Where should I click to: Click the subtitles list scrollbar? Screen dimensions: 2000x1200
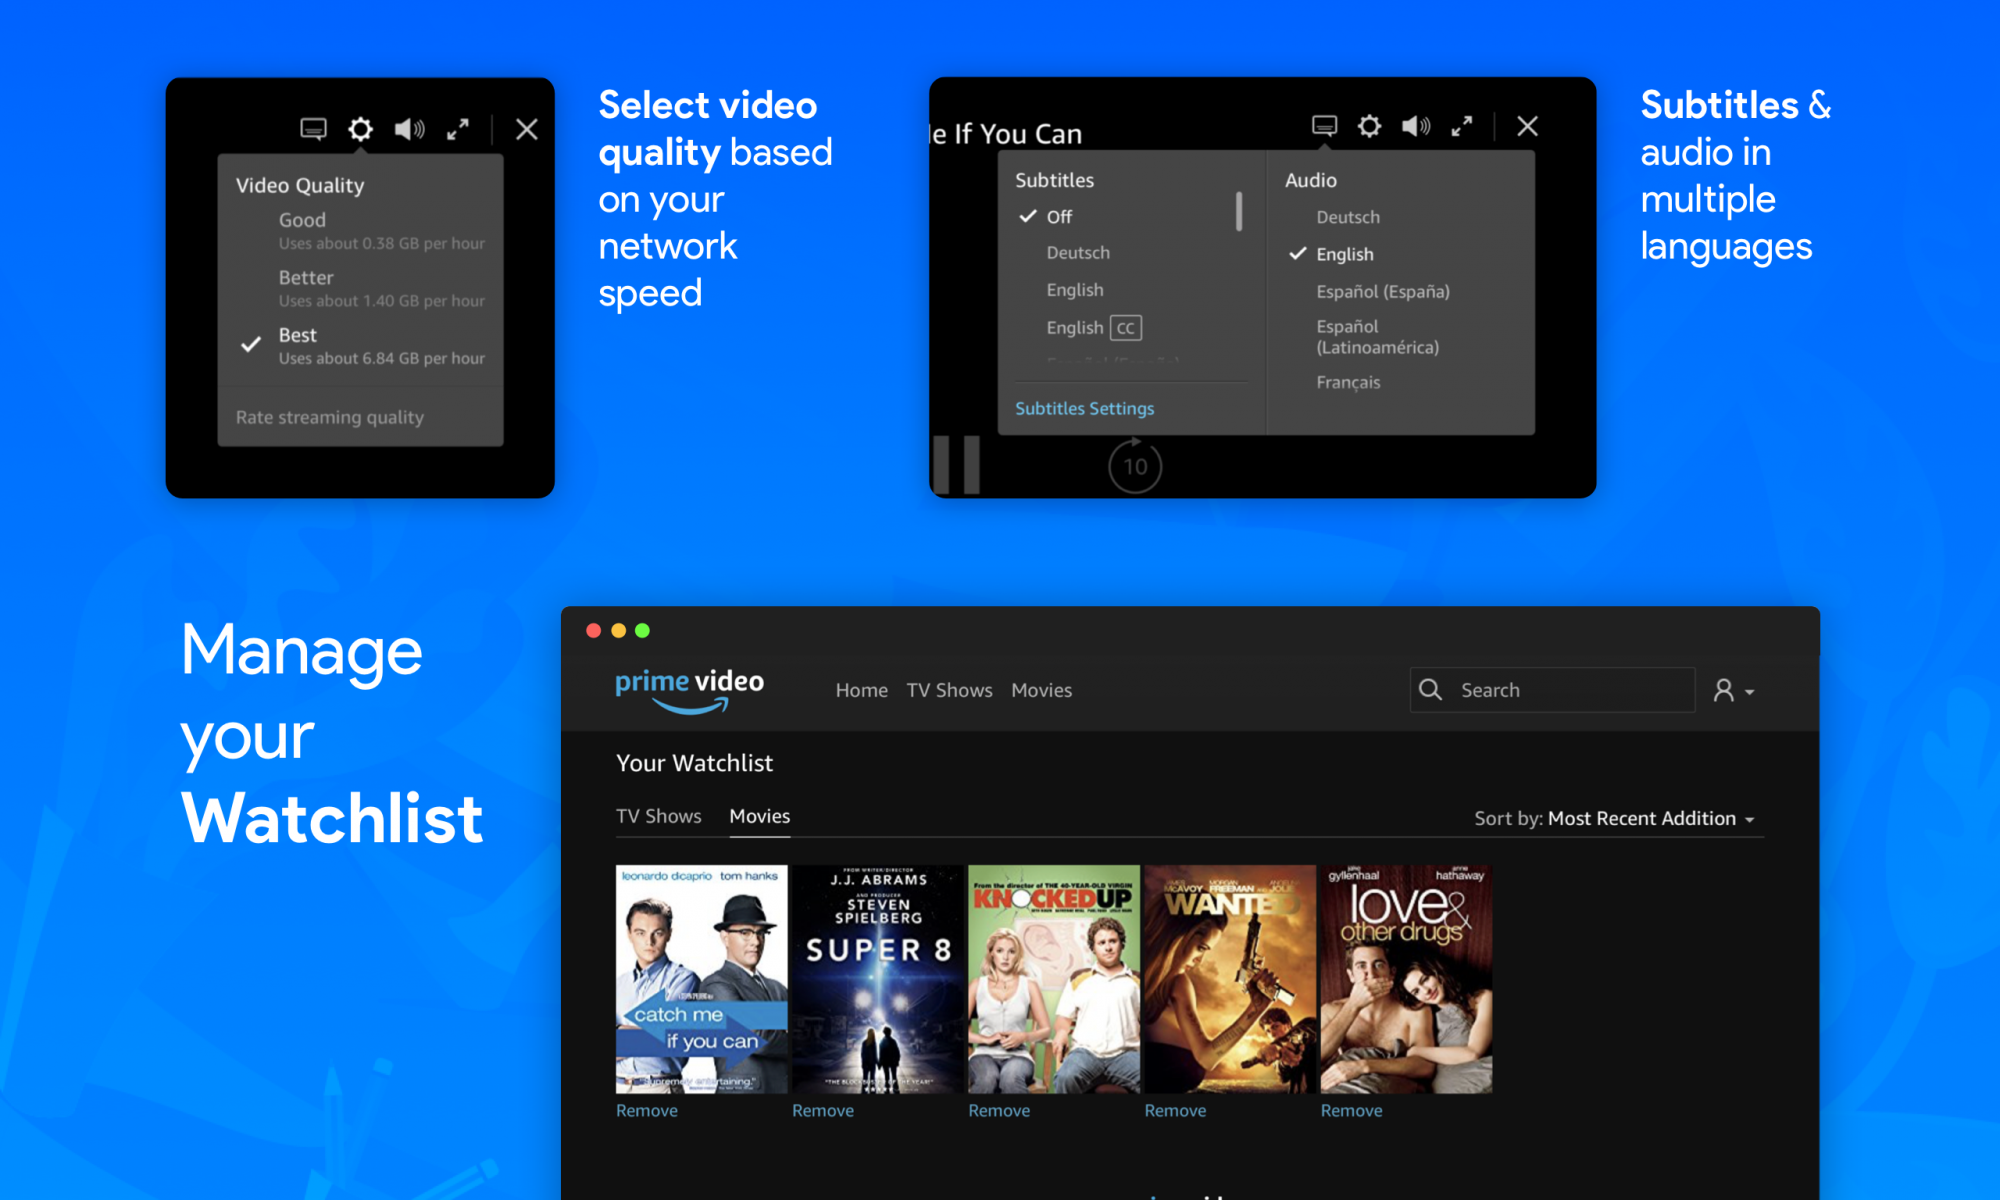coord(1239,211)
